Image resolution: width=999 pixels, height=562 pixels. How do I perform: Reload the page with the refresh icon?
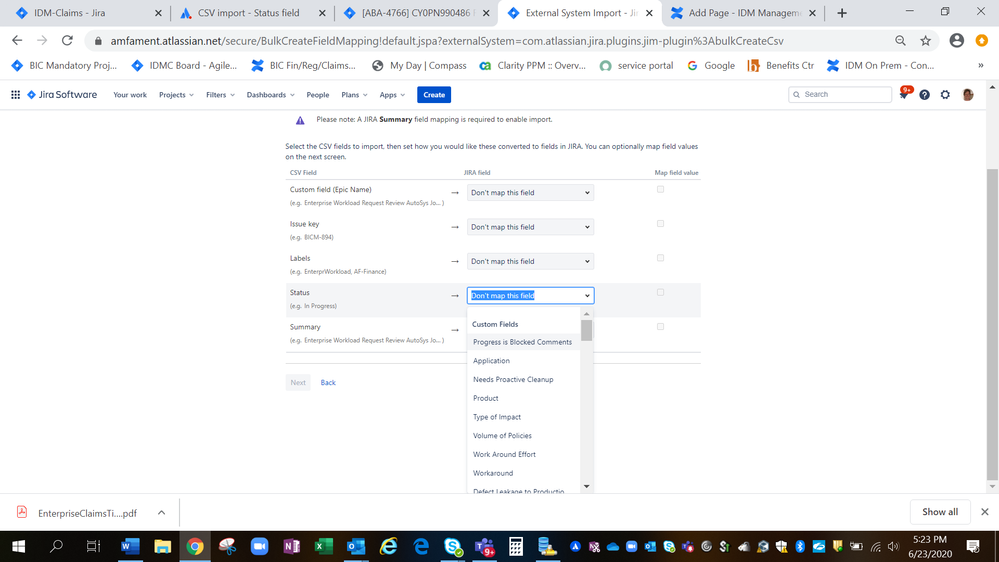coord(67,40)
